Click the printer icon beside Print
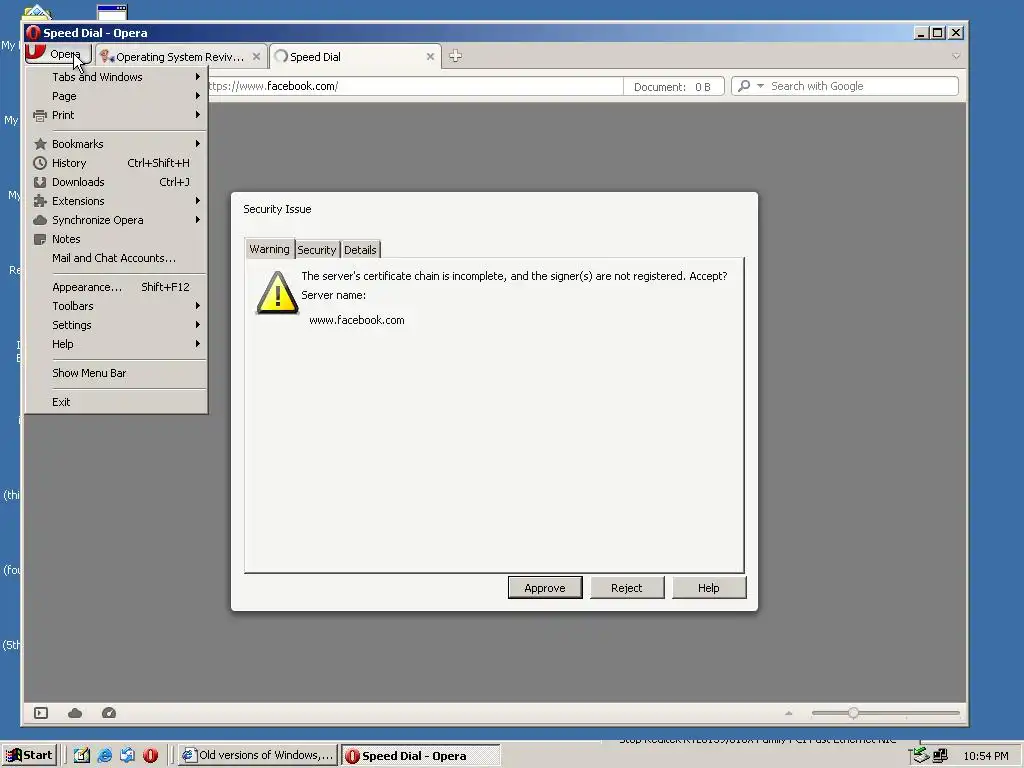The height and width of the screenshot is (768, 1024). click(40, 116)
